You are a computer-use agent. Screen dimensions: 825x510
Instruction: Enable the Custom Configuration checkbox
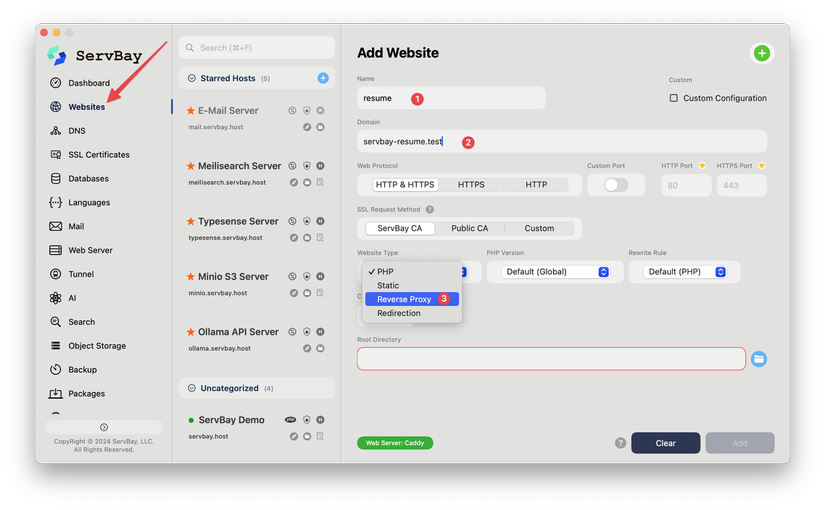pos(673,98)
